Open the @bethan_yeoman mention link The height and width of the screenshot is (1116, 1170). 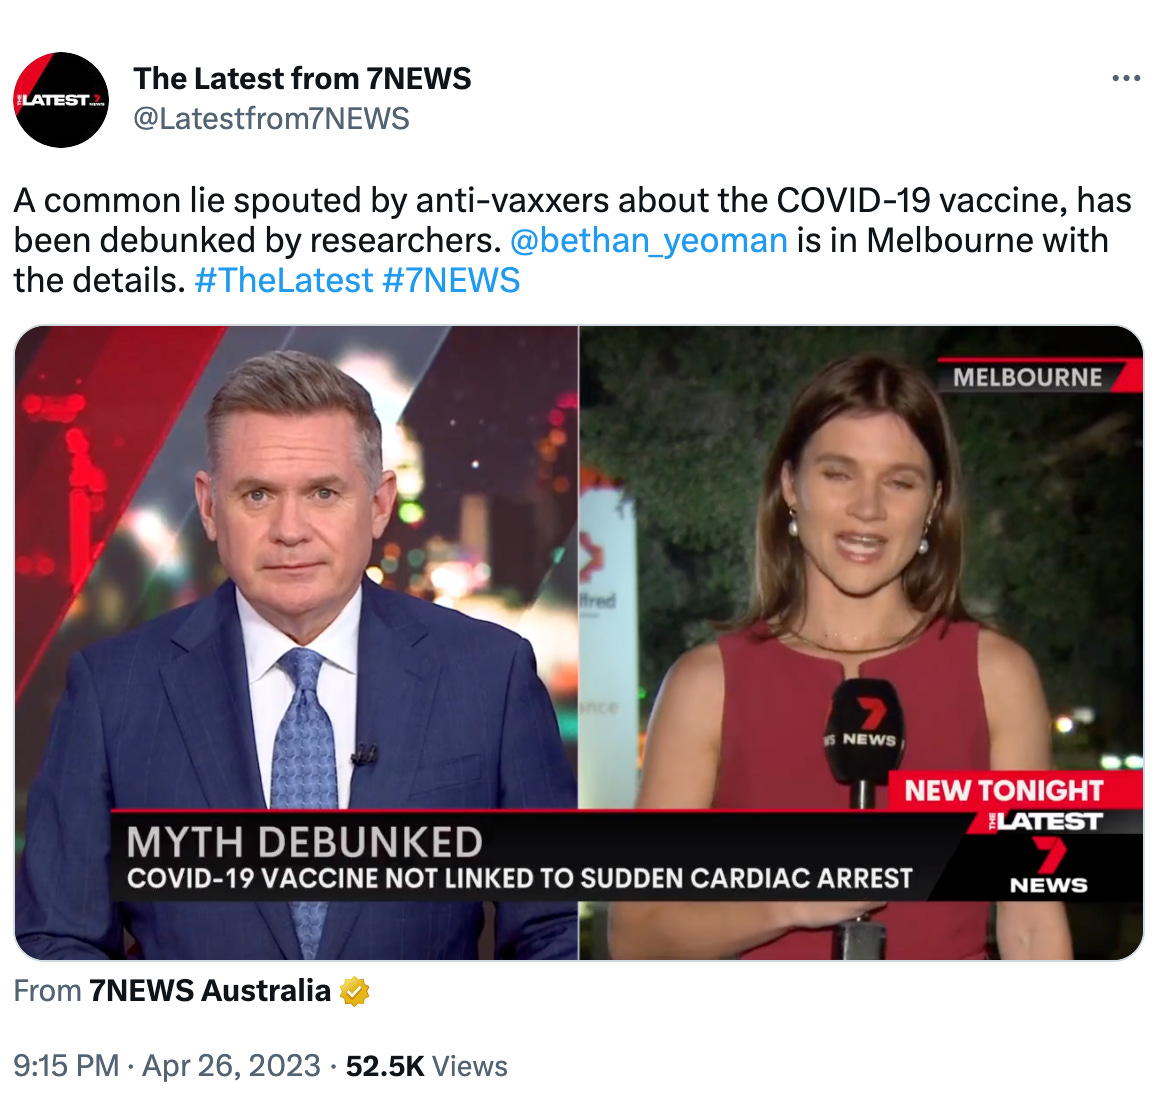coord(648,241)
